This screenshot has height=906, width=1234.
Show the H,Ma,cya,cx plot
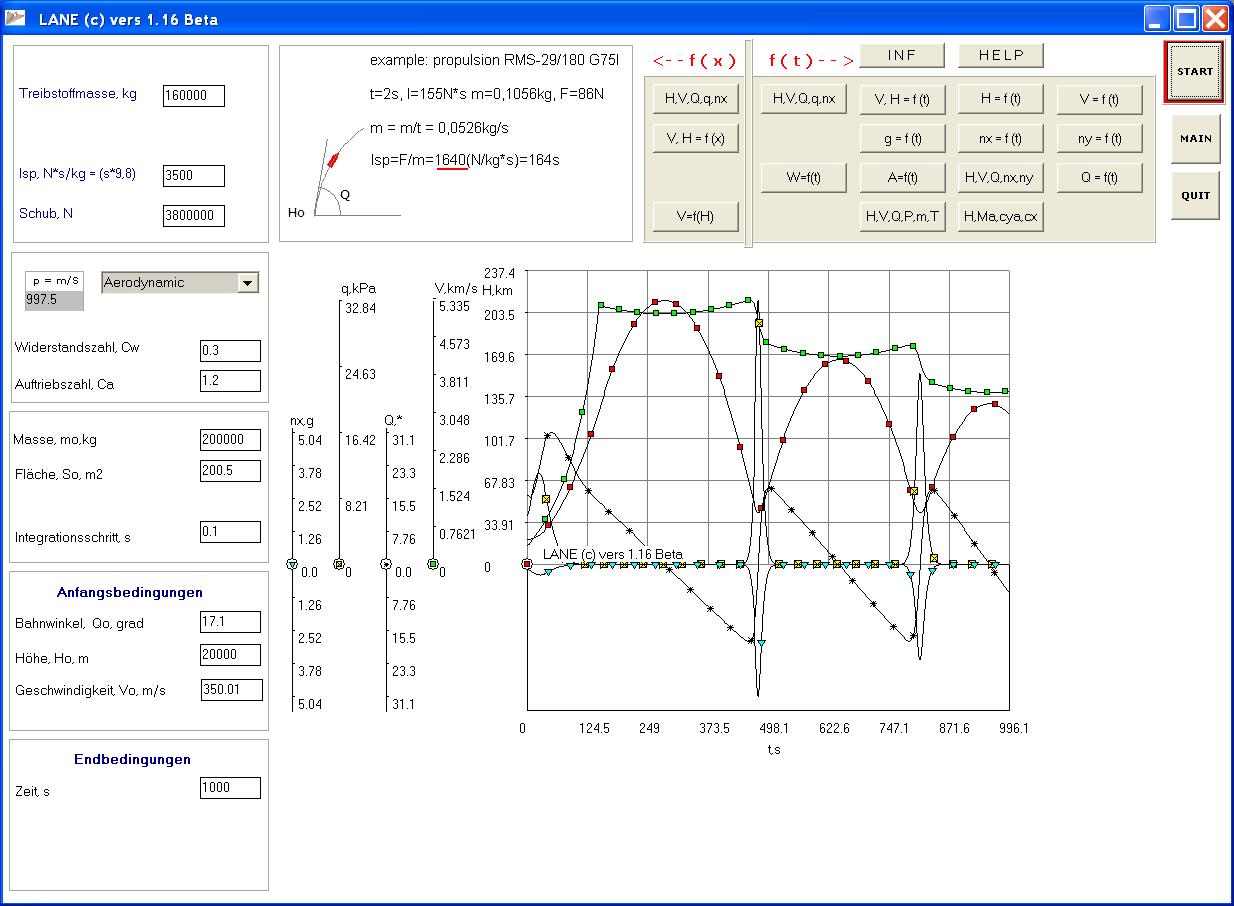click(1000, 217)
